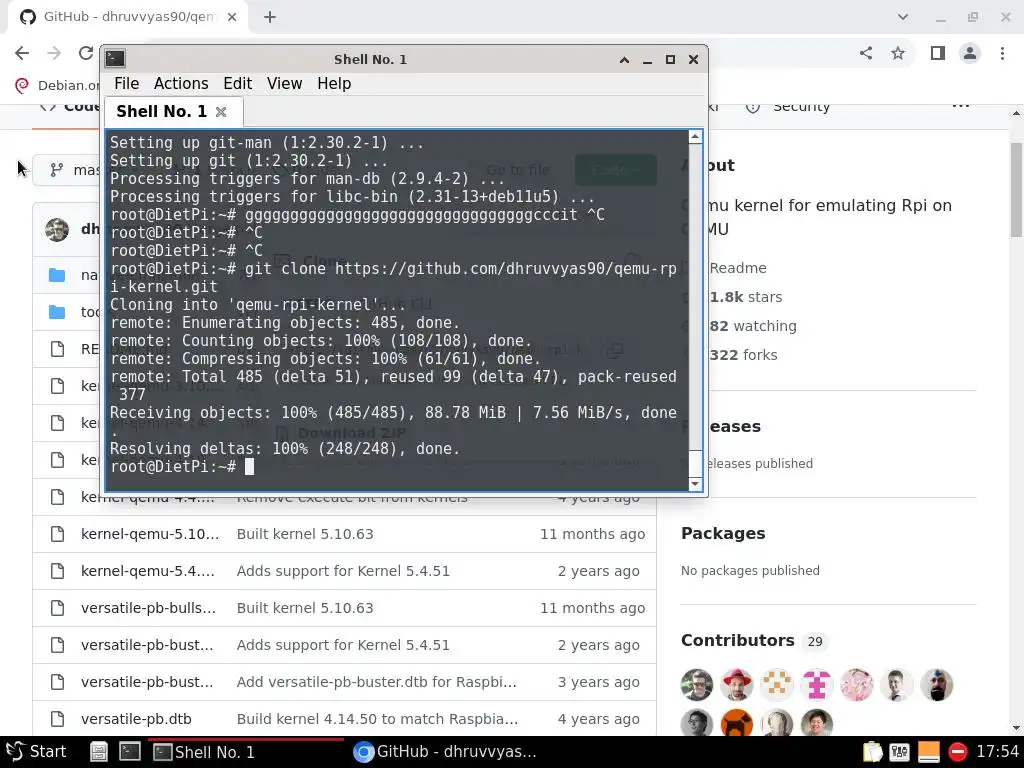Click clipboard tray icon

coord(872,752)
